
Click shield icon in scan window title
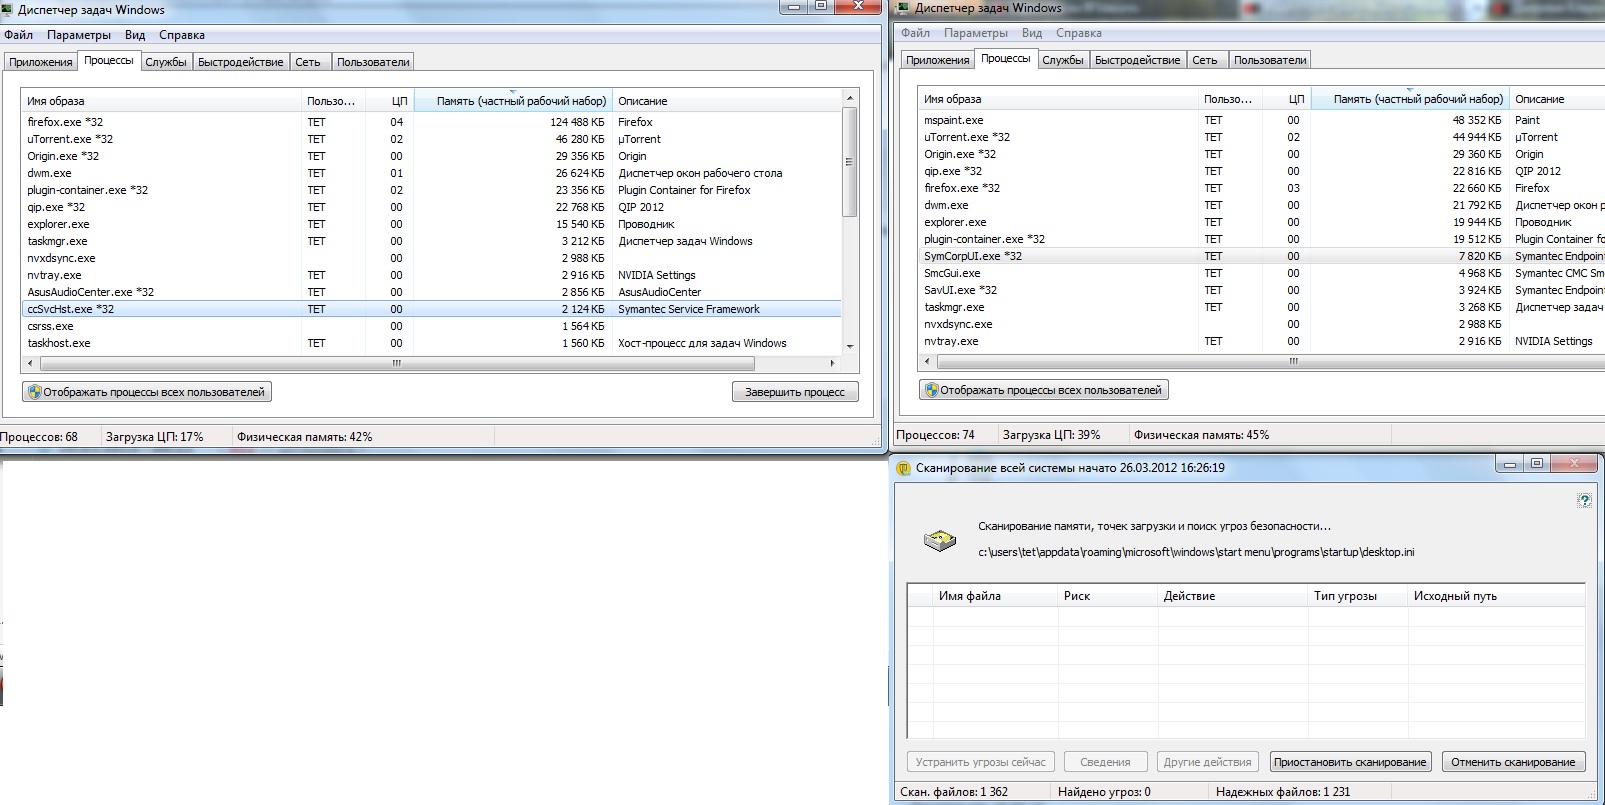[903, 468]
